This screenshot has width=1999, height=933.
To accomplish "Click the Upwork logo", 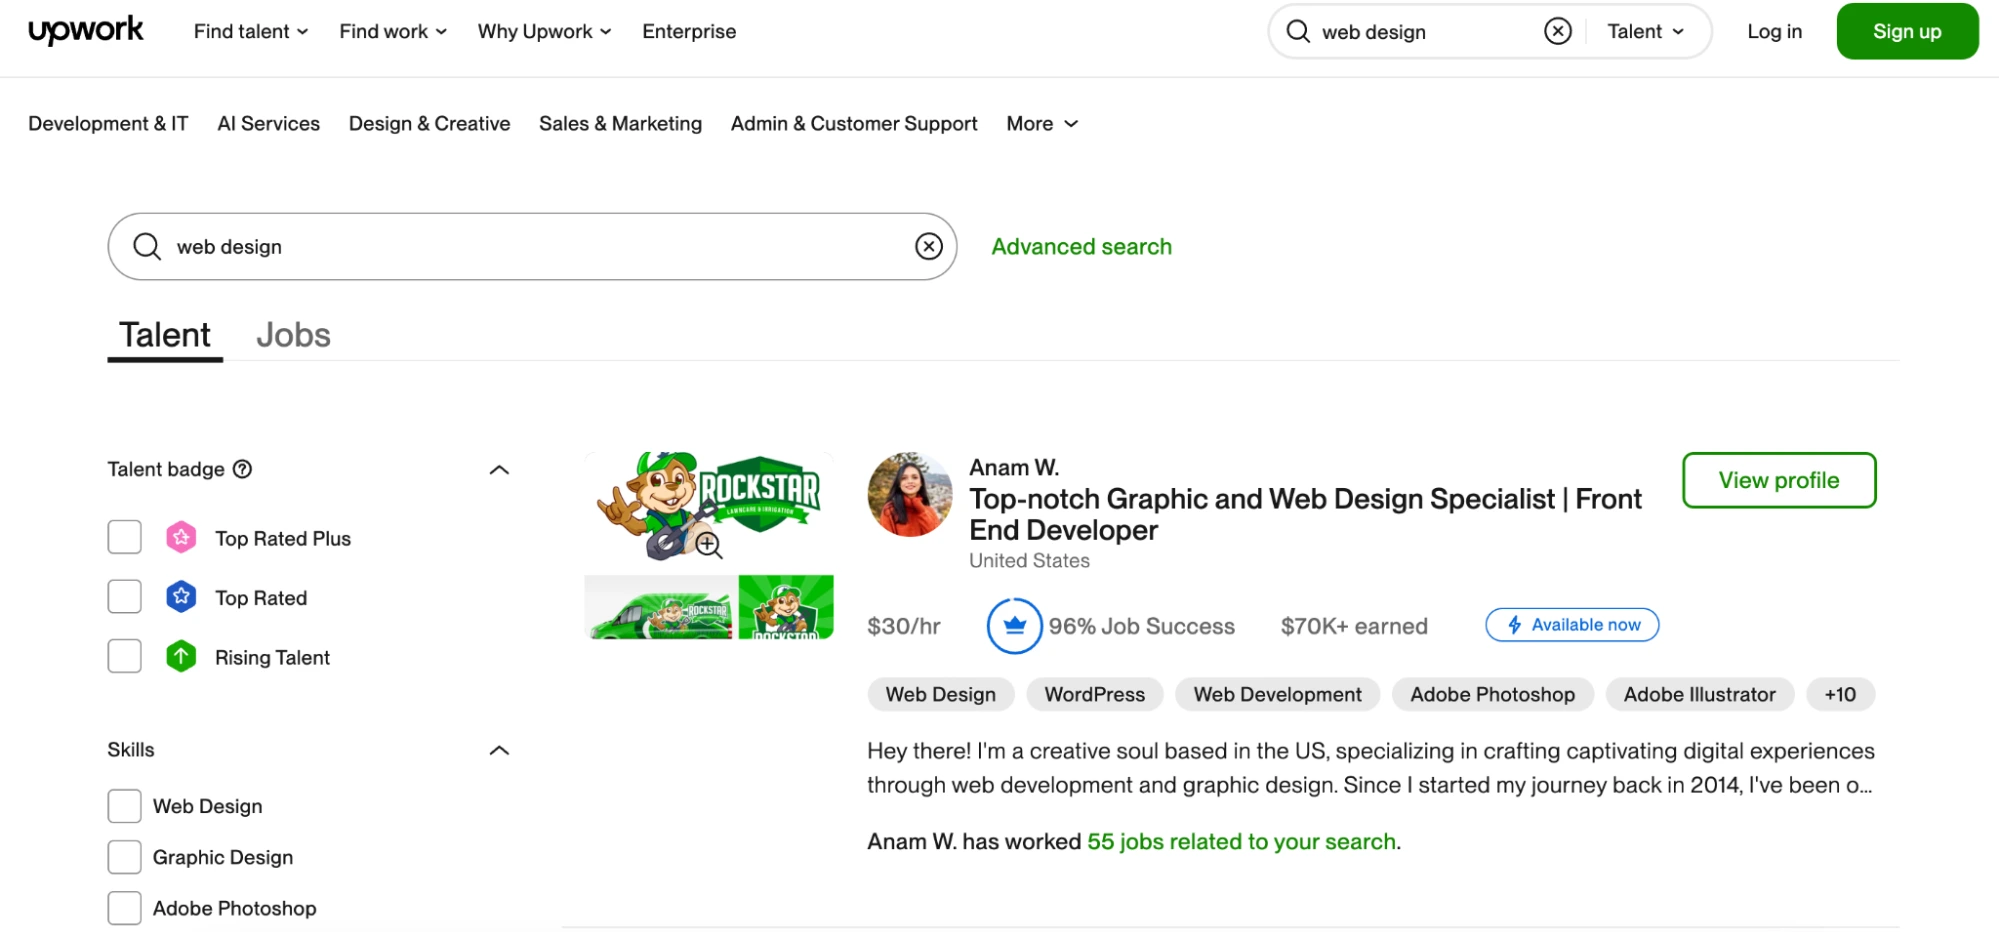I will click(x=86, y=31).
